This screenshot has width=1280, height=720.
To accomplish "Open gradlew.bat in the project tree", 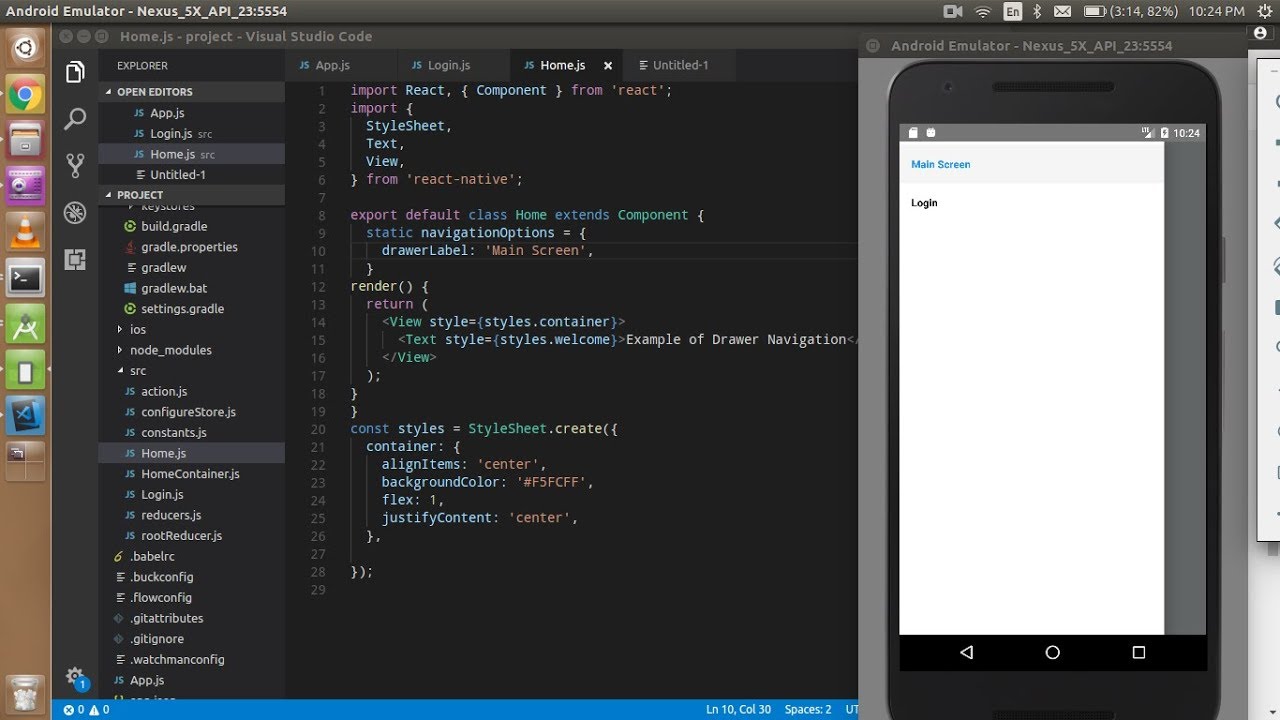I will click(191, 288).
